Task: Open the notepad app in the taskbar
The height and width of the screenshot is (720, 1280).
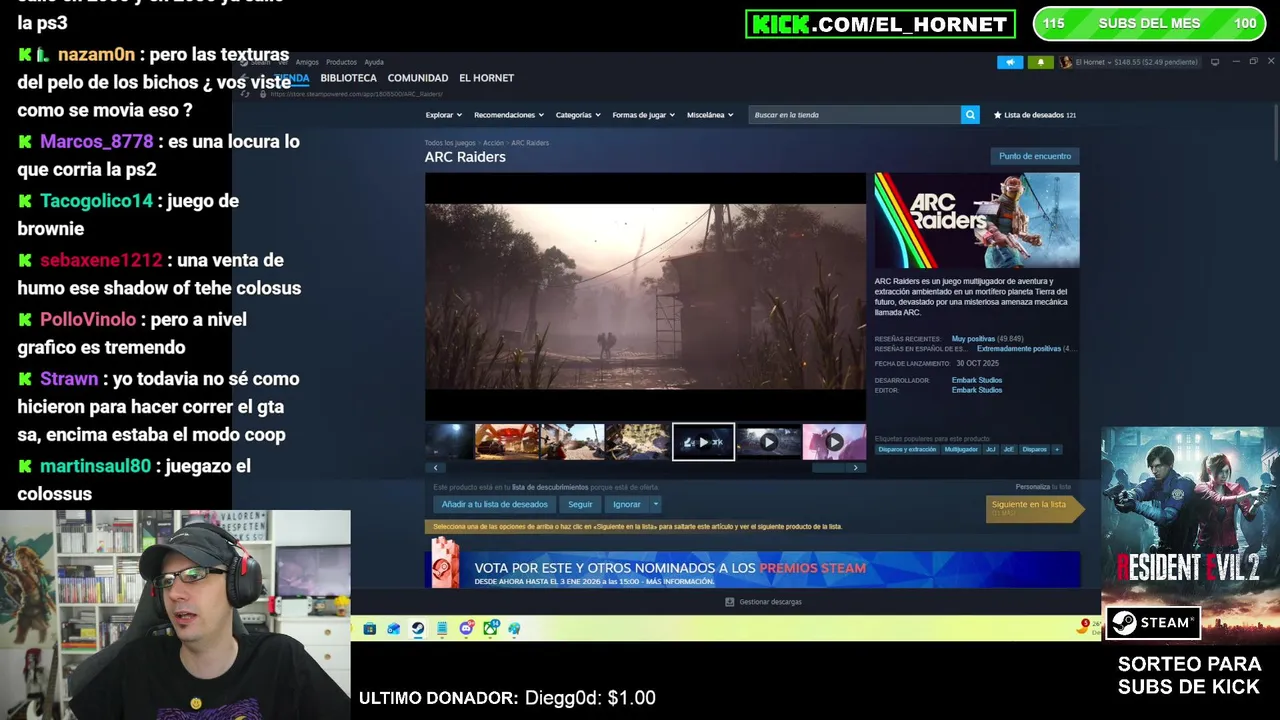Action: 442,629
